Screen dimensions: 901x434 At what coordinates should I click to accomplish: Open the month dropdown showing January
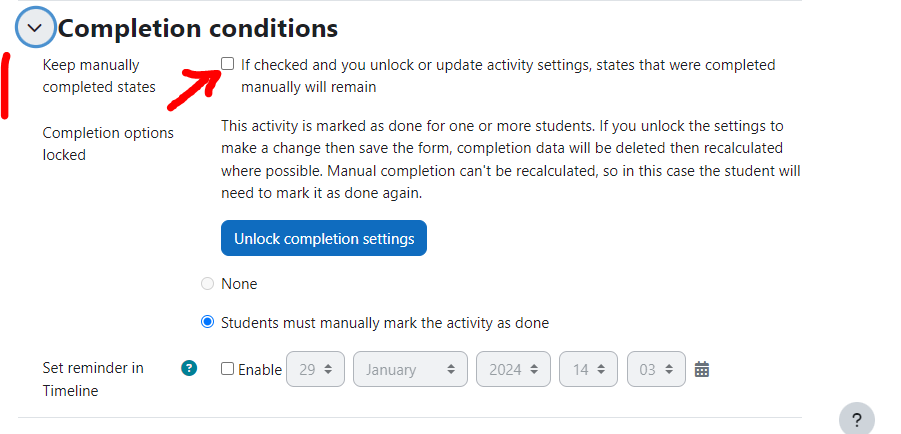click(410, 369)
